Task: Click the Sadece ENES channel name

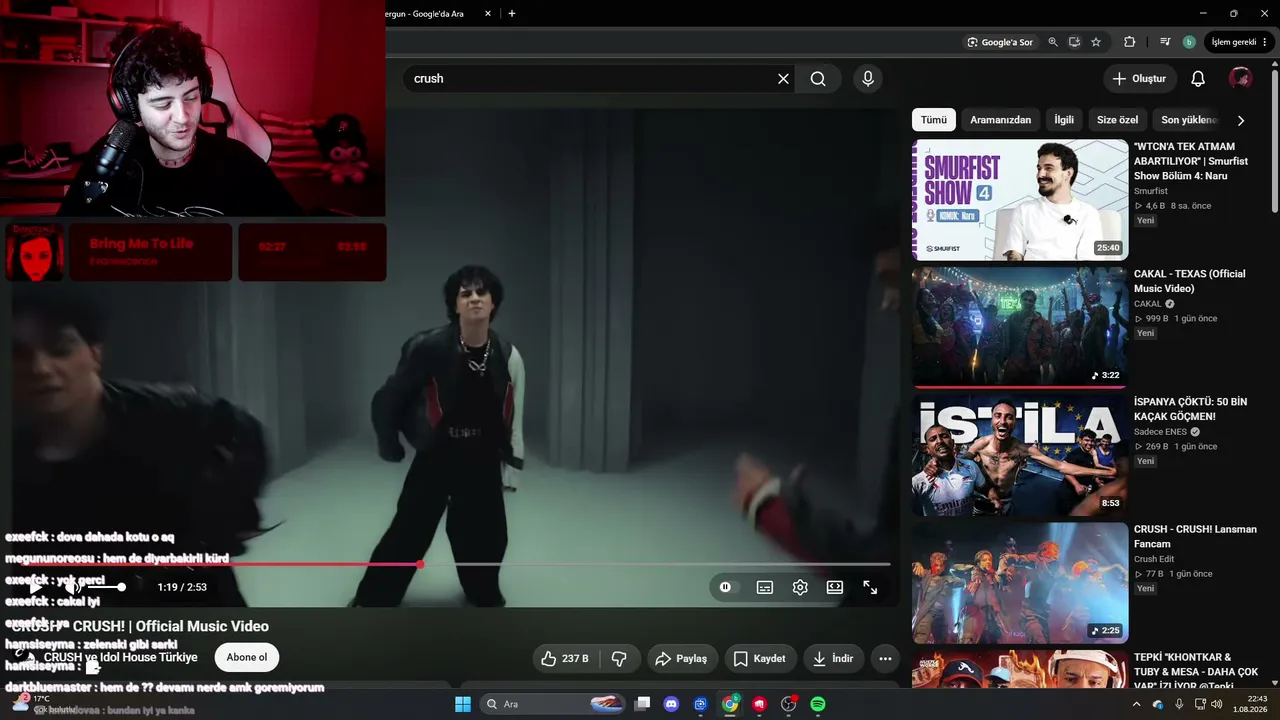Action: 1160,432
